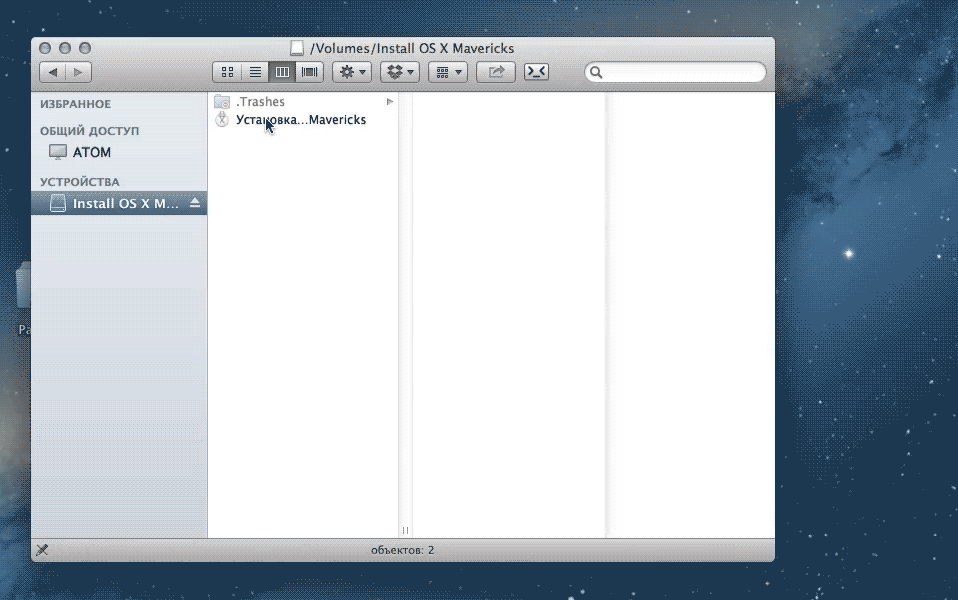
Task: Click the drive icon beside Install OS X M...
Action: pos(57,203)
